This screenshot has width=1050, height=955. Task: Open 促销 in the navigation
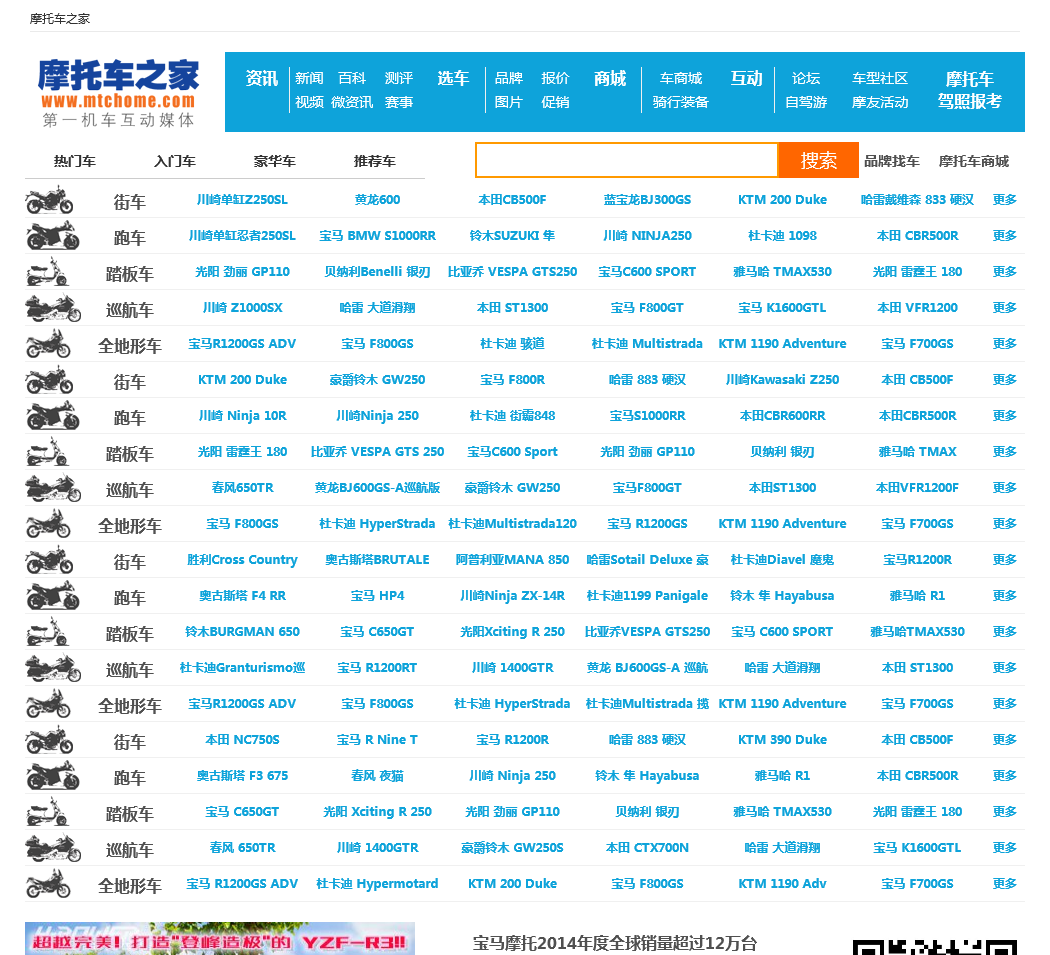tap(555, 102)
